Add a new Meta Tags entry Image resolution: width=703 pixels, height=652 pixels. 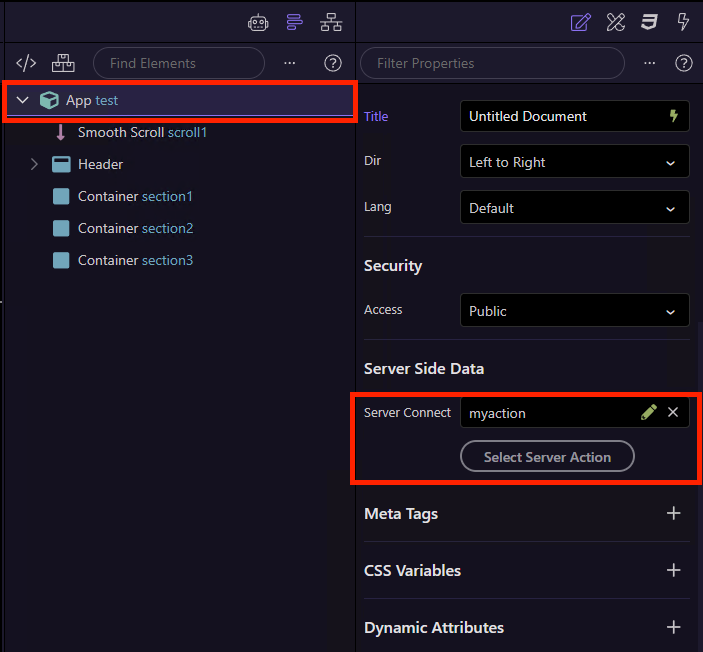pos(673,513)
